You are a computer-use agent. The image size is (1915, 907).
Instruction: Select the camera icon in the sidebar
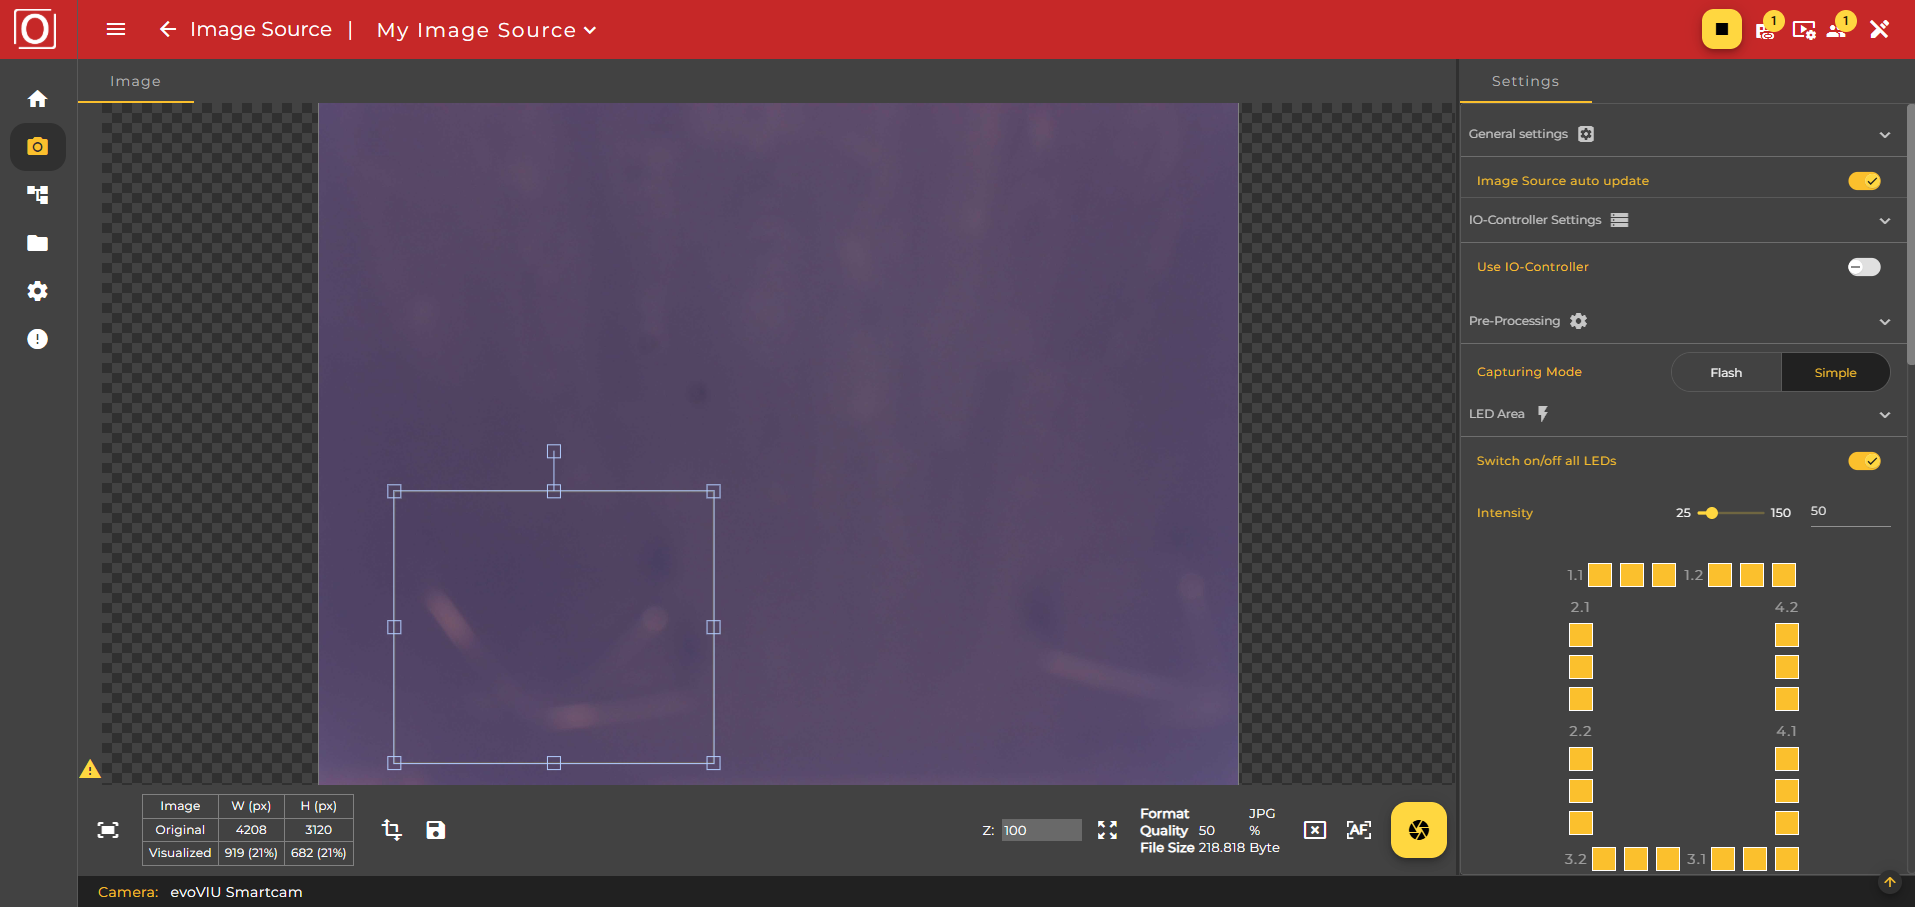pos(37,147)
